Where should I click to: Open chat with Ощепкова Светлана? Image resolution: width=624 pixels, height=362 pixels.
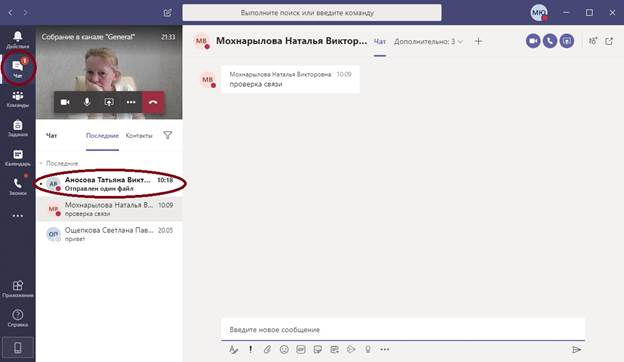109,234
